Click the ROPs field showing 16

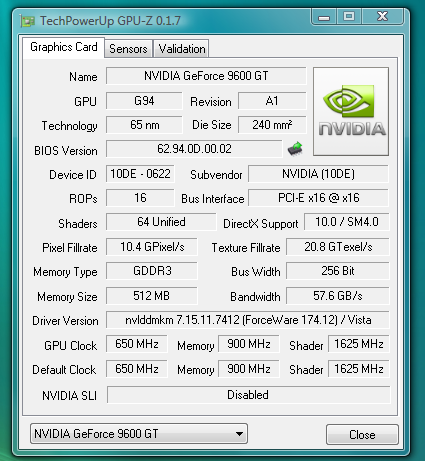[x=140, y=198]
